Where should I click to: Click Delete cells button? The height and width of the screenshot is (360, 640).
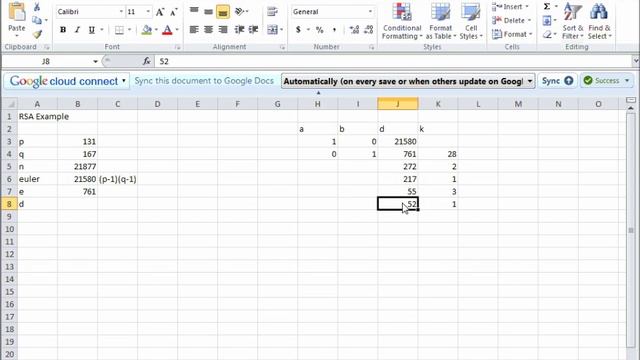[512, 20]
